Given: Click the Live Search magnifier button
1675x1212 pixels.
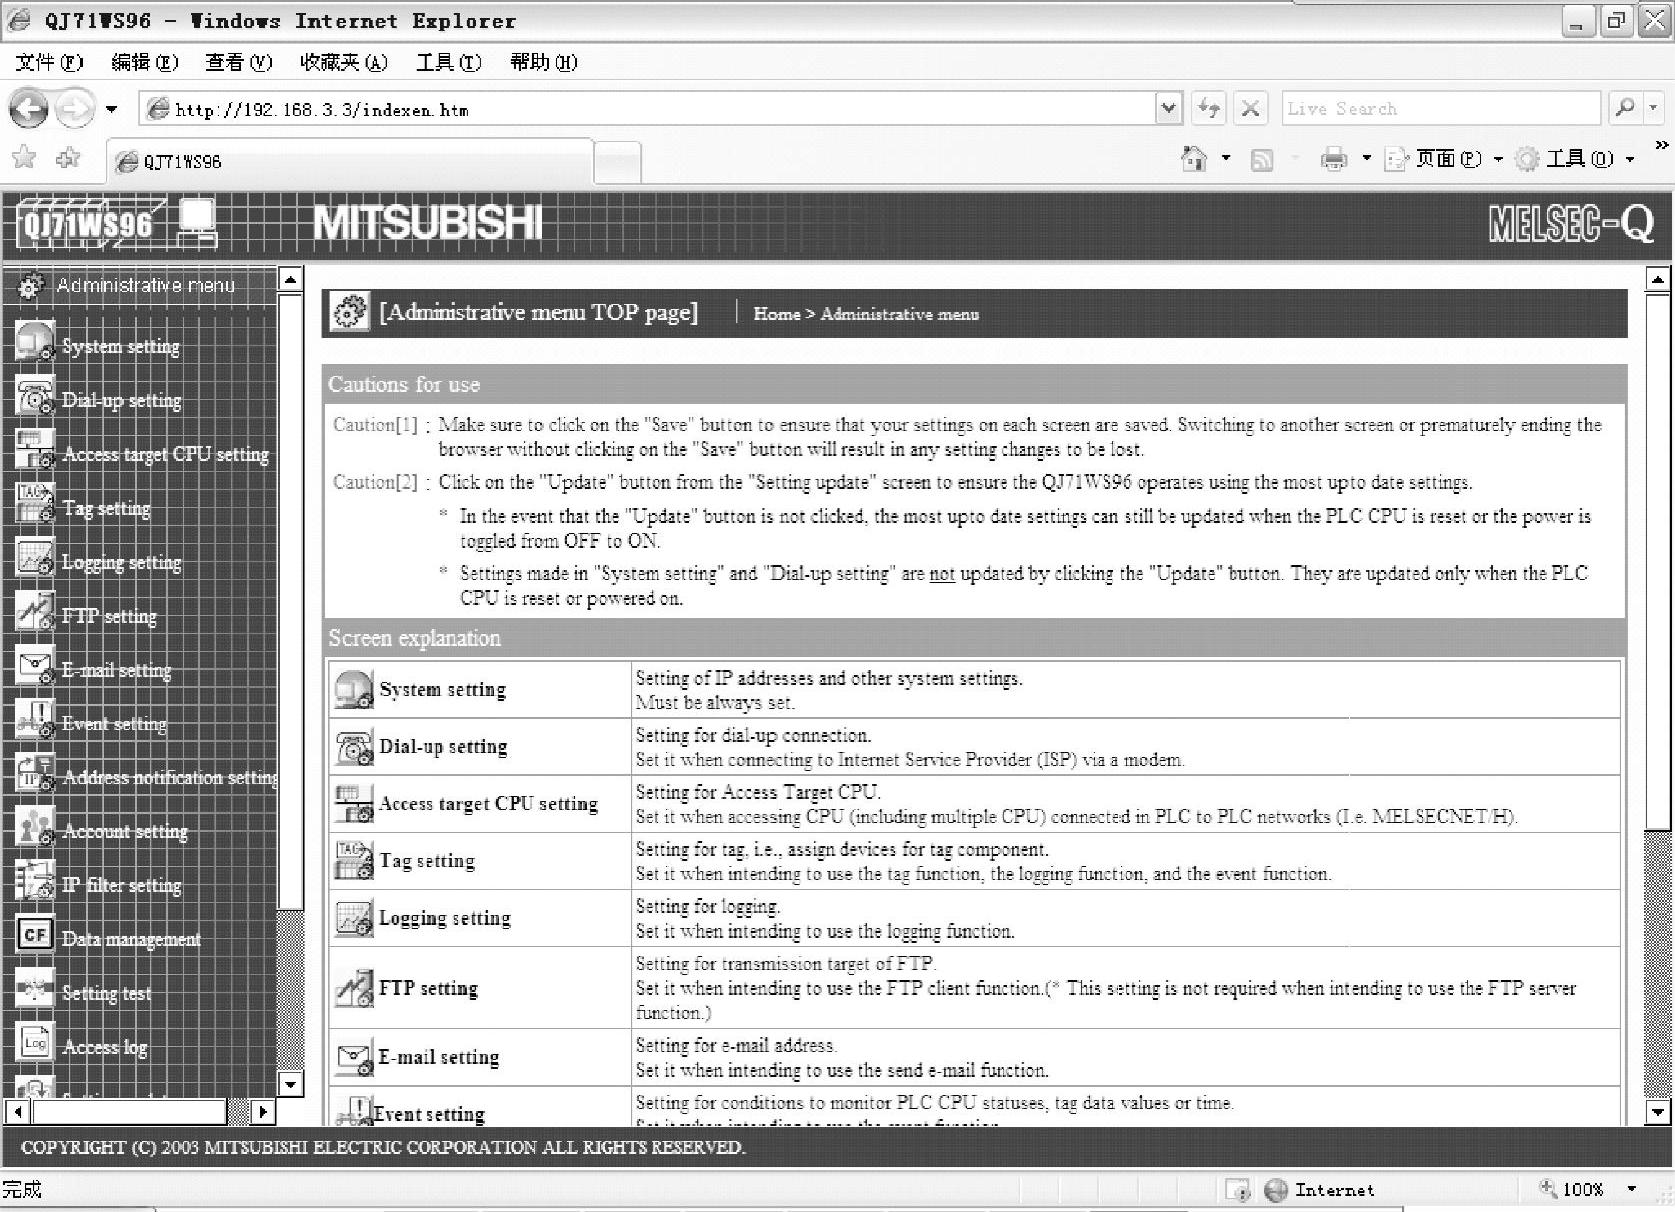Looking at the screenshot, I should pyautogui.click(x=1626, y=108).
